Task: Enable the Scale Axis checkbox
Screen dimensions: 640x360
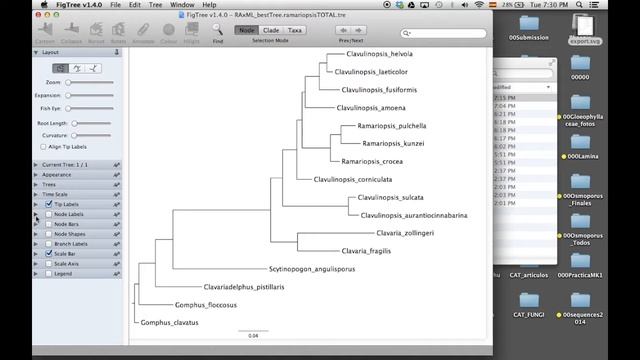Action: click(x=49, y=264)
